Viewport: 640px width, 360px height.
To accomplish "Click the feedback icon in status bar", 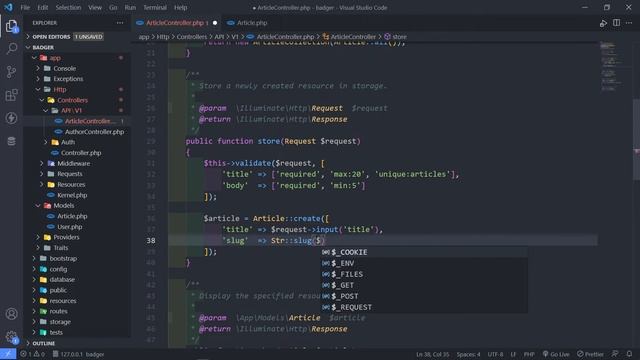I will click(615, 354).
